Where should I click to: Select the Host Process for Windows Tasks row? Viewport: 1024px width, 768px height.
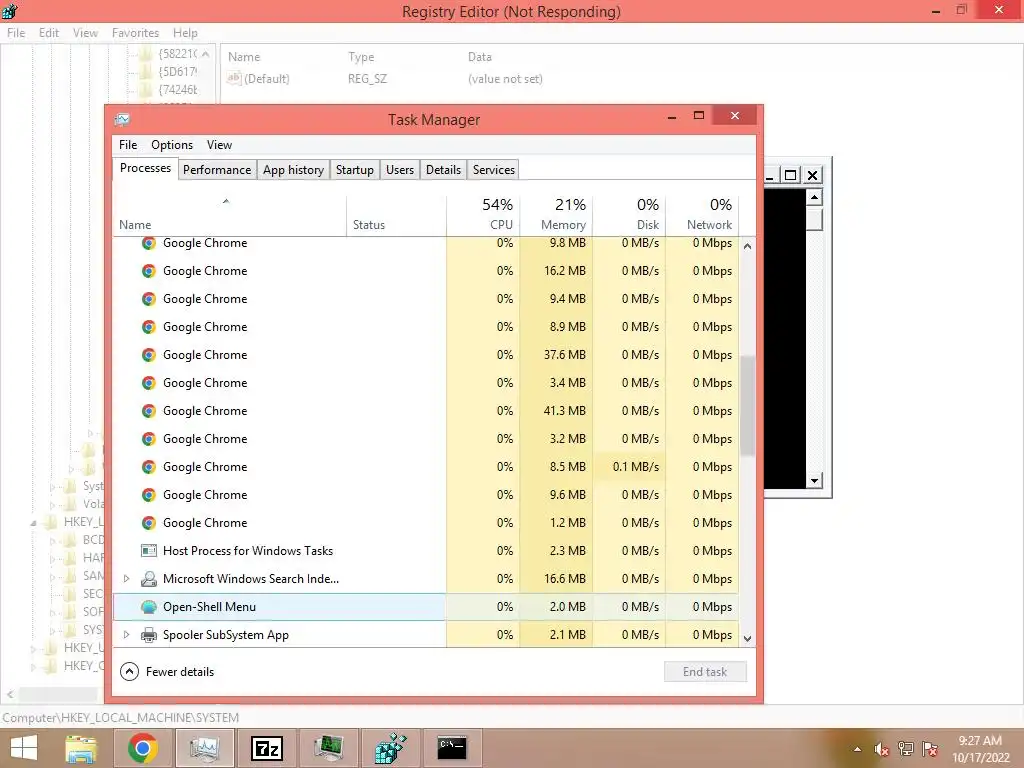click(x=426, y=551)
